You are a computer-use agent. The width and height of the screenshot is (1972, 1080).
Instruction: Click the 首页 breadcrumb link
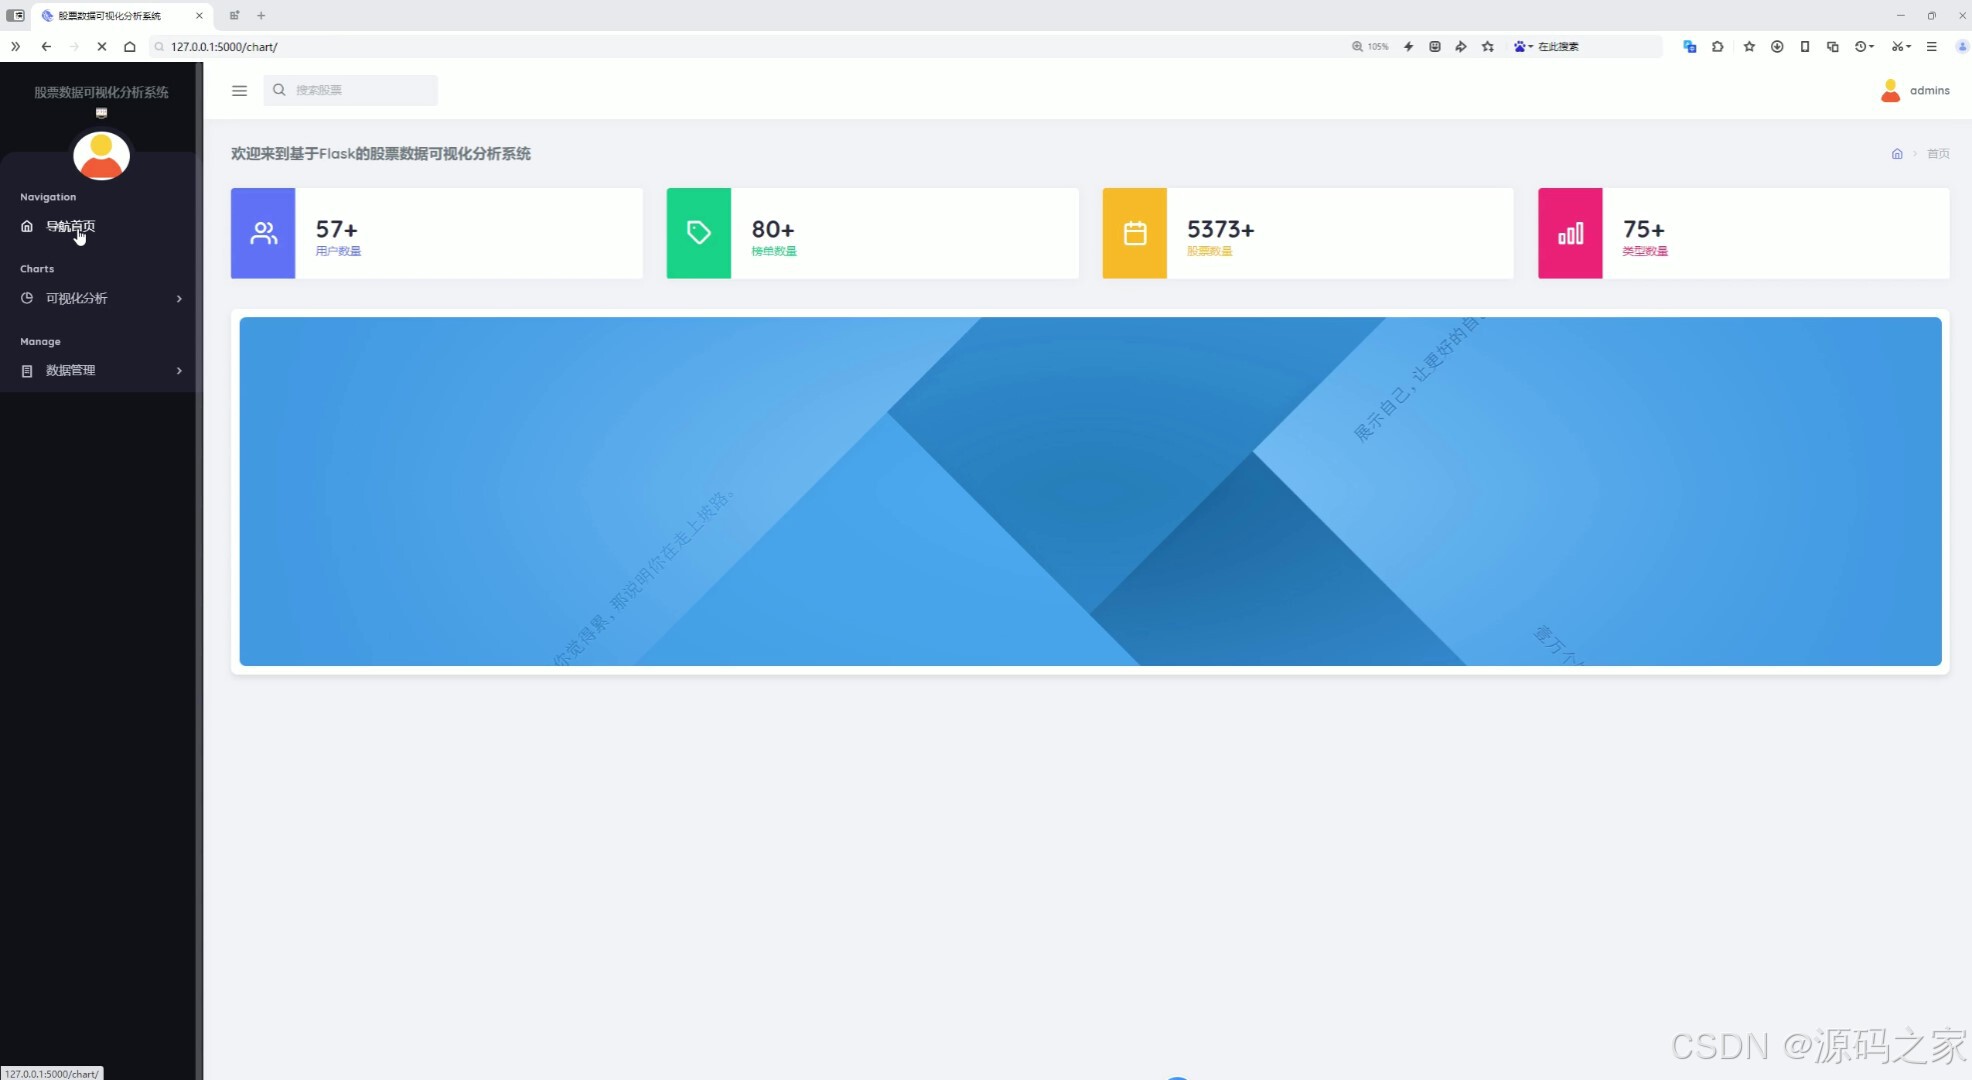(x=1938, y=154)
